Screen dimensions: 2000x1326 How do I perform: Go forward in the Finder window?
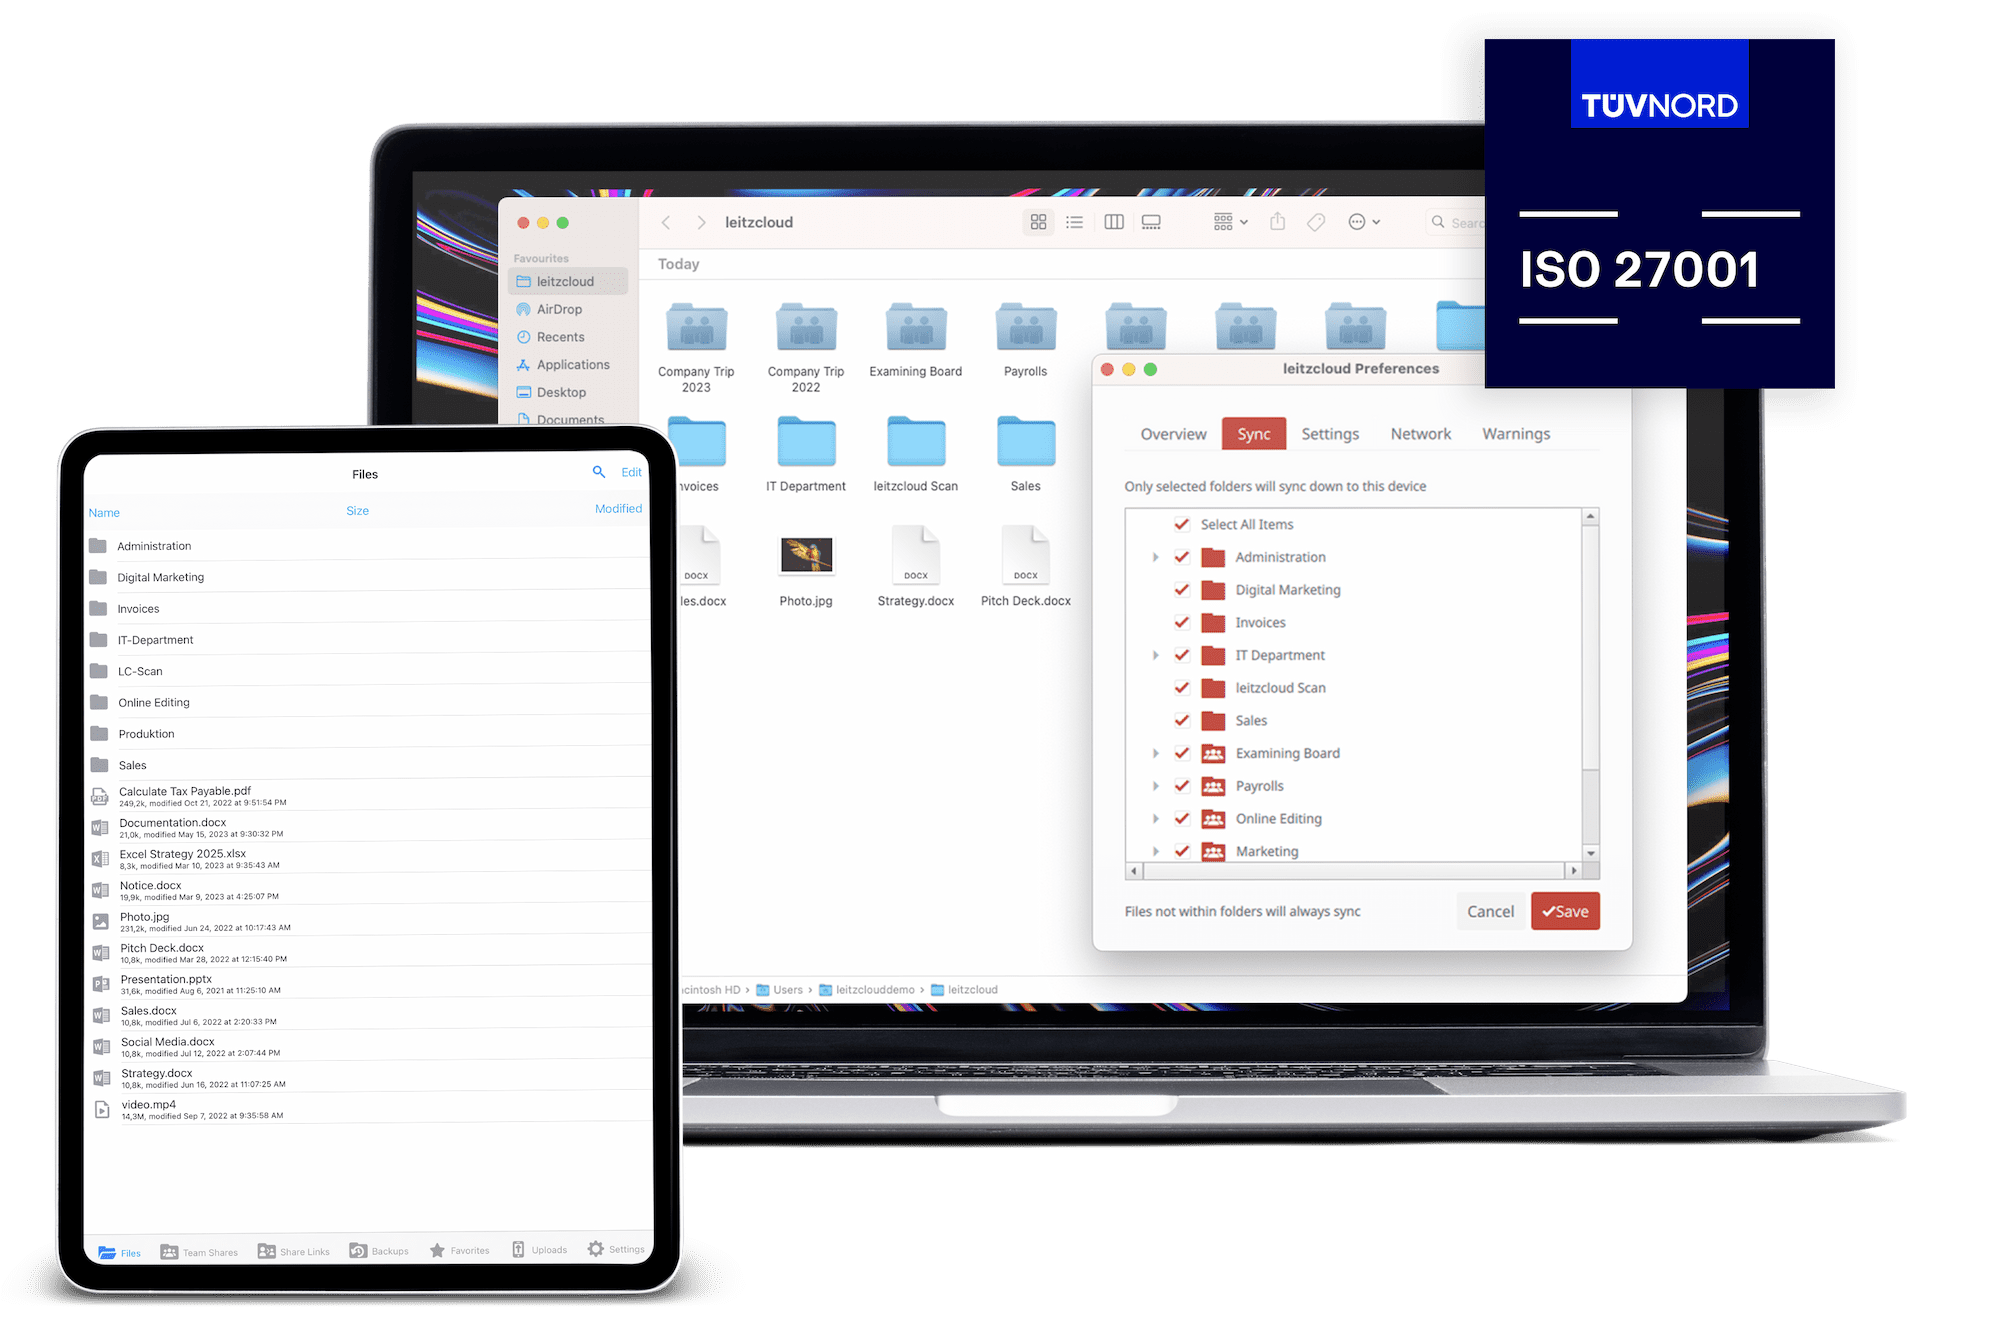(701, 222)
